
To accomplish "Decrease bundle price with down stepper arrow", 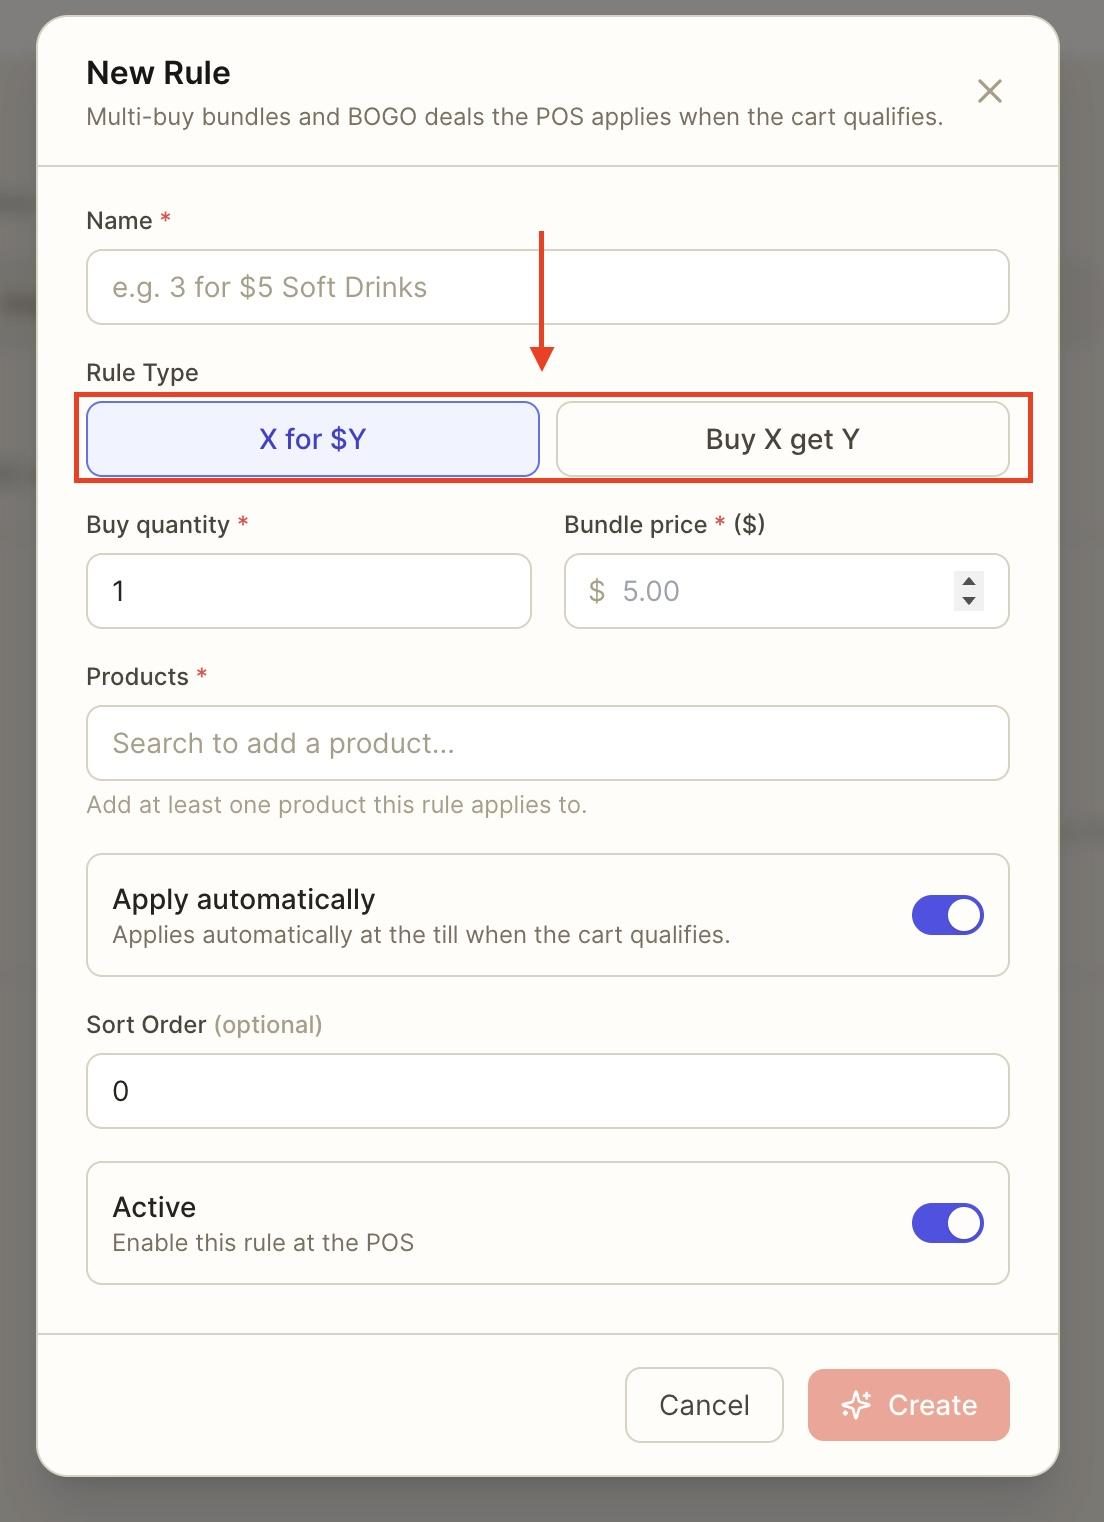I will coord(968,601).
